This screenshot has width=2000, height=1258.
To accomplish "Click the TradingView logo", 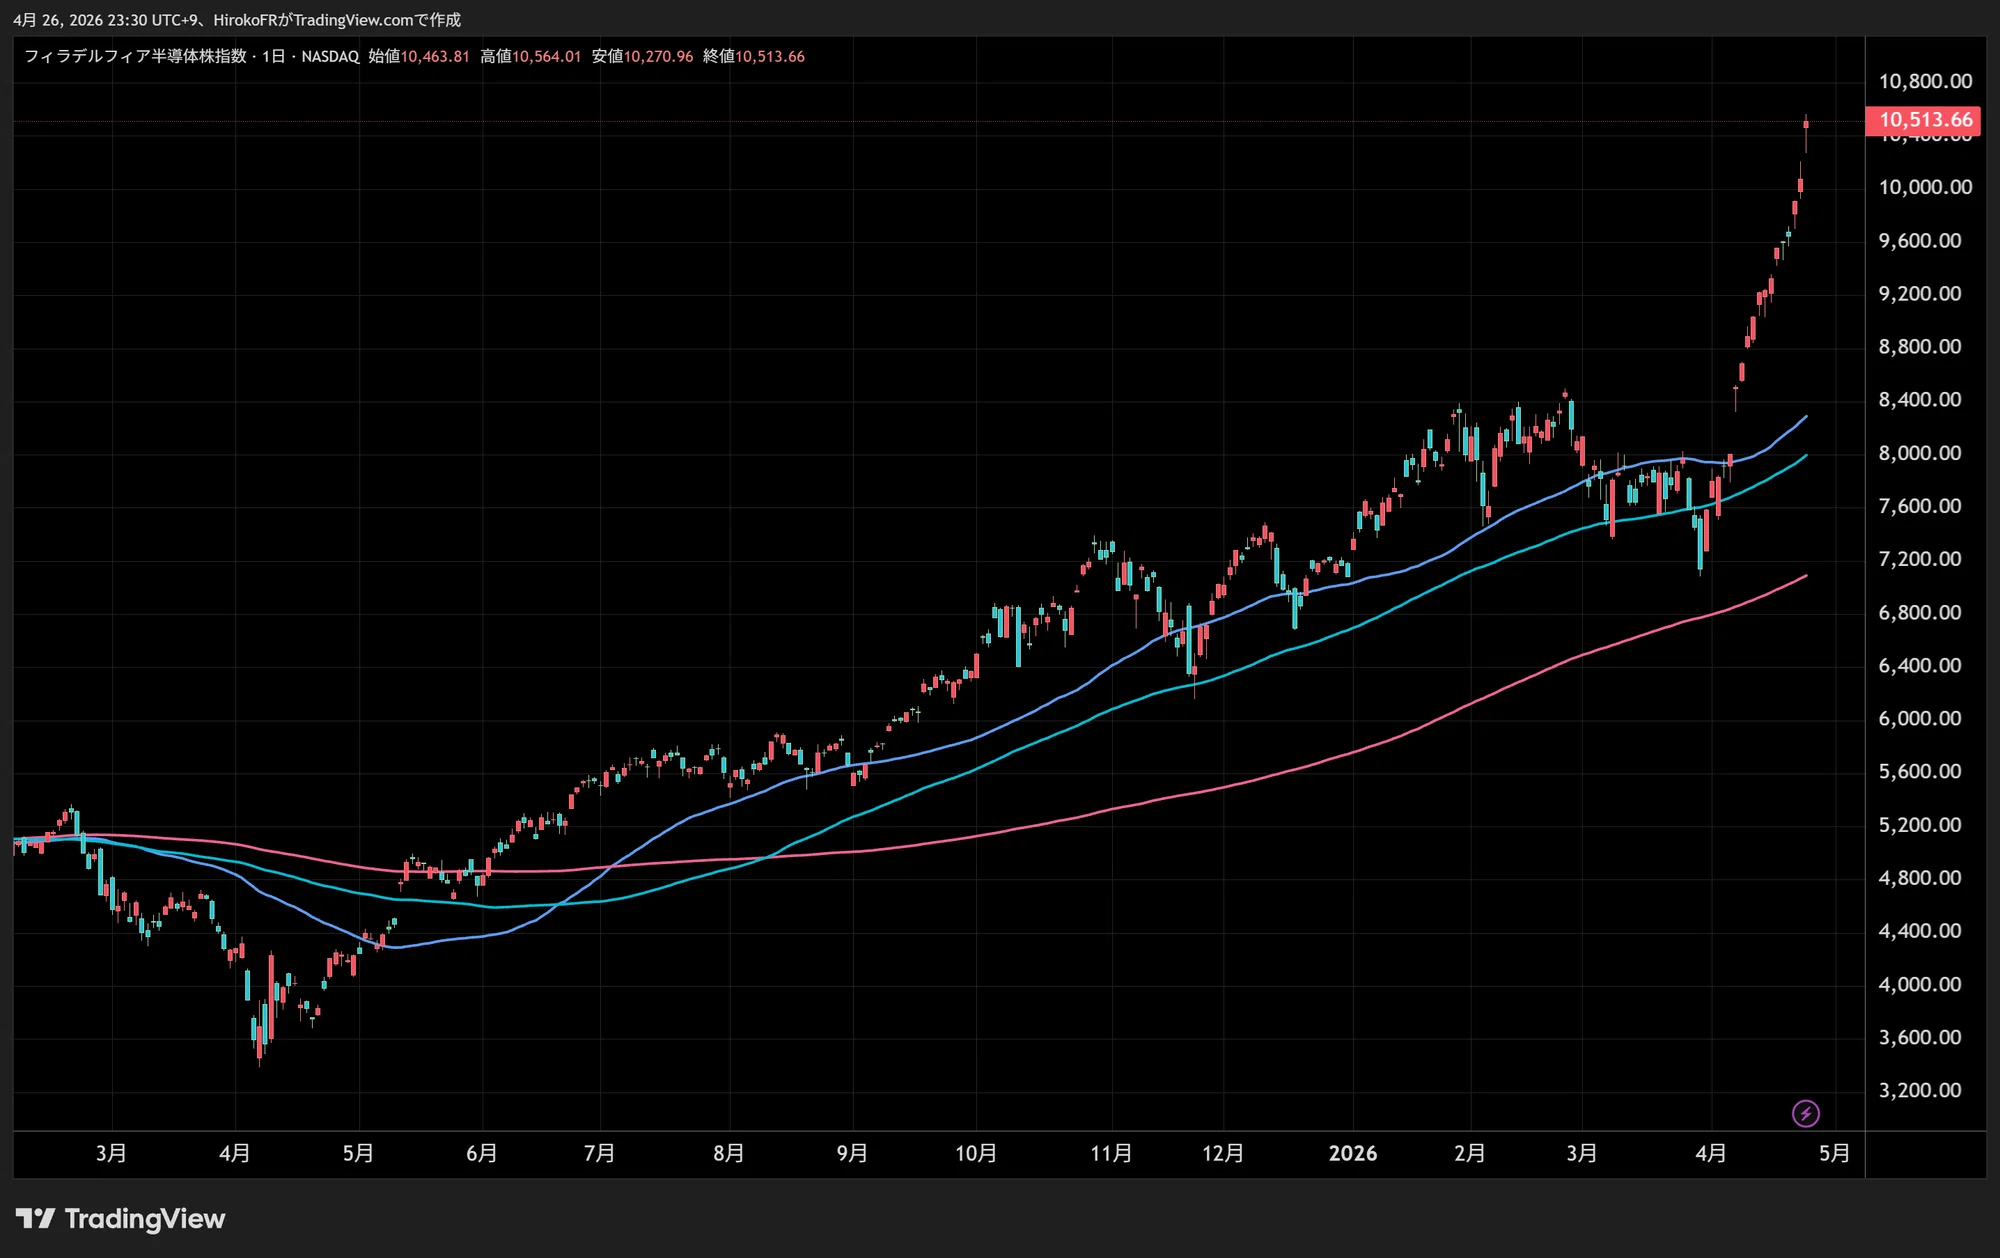I will 121,1218.
